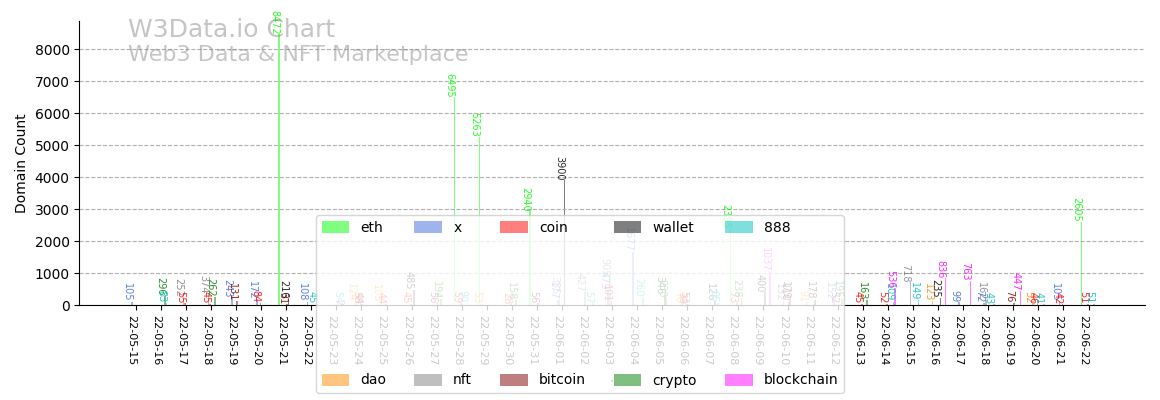Click the 3900 wallet data label

point(561,168)
